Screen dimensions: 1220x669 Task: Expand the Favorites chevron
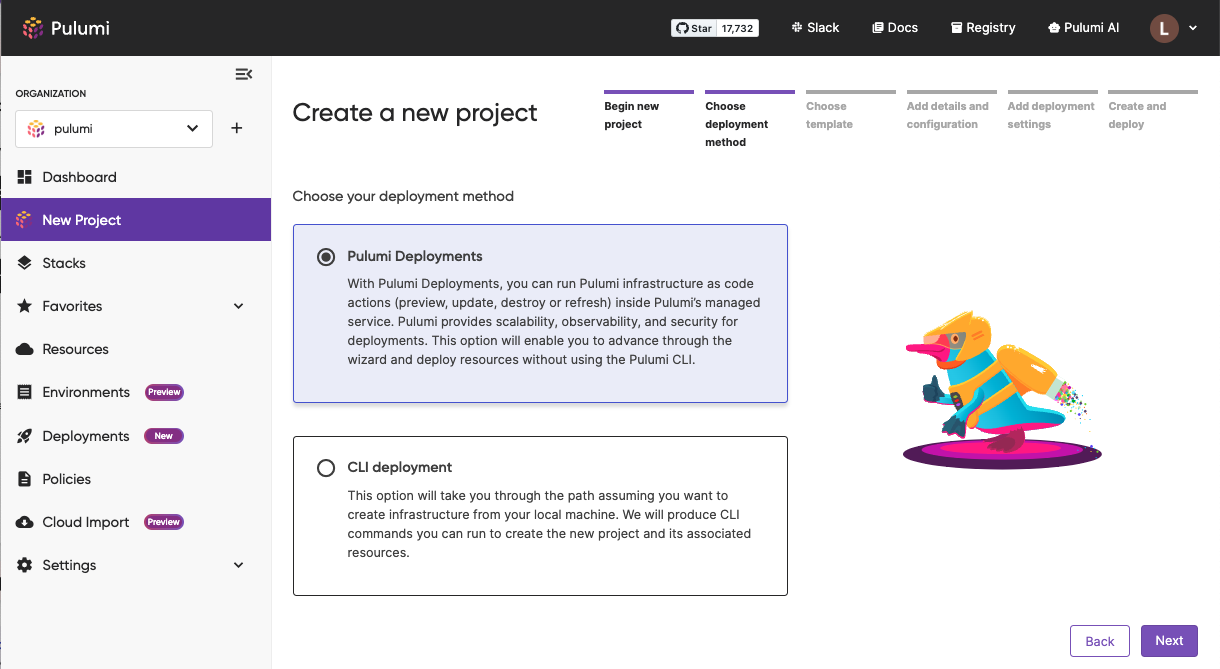pos(238,306)
